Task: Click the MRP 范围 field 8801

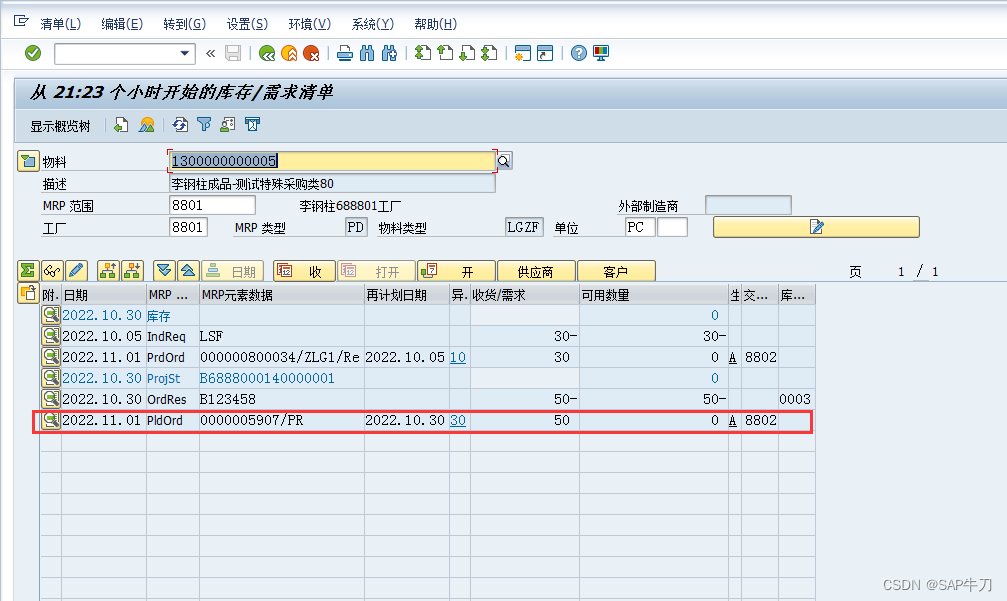Action: tap(212, 205)
